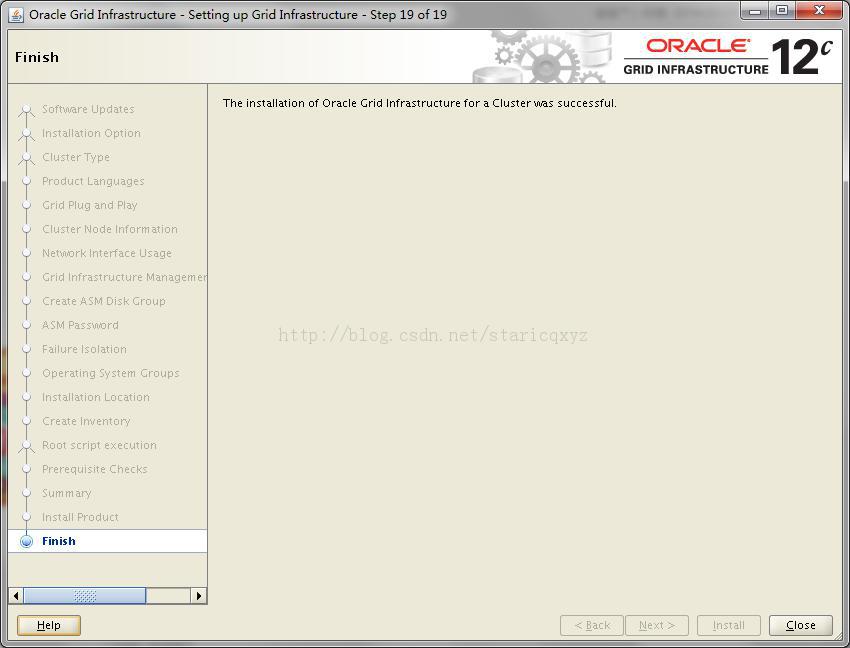Select the Cluster Type step

coord(76,157)
